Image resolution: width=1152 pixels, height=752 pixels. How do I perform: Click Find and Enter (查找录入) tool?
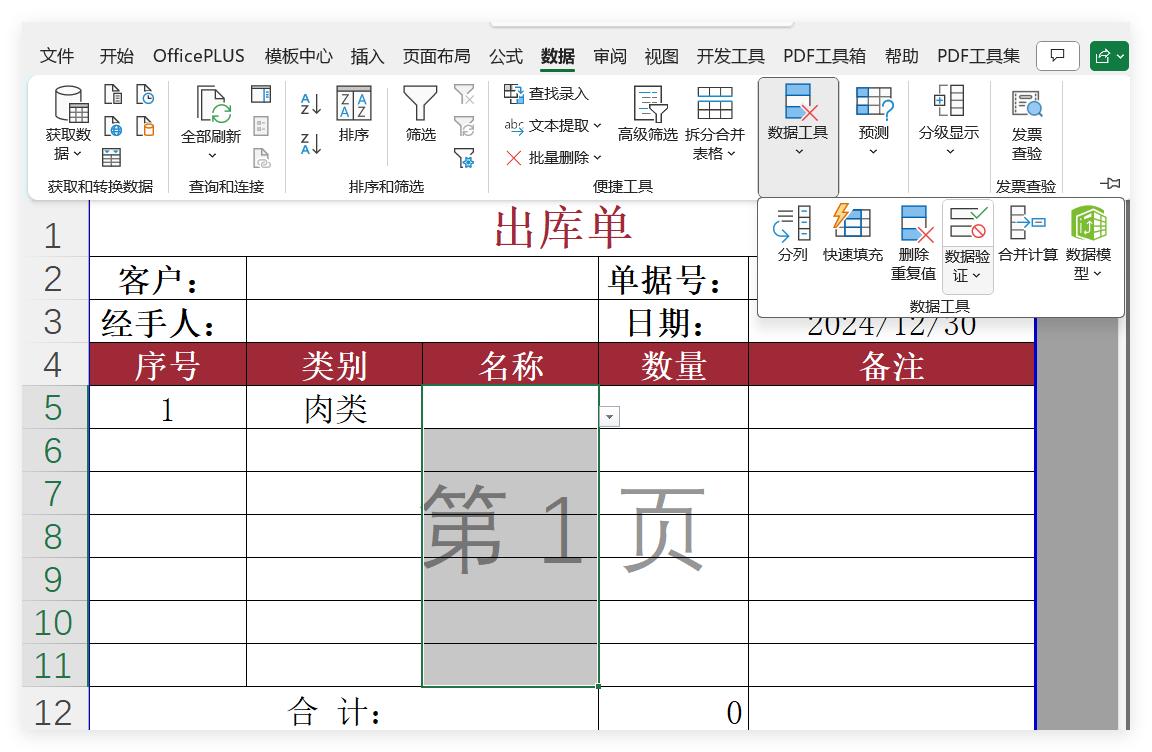[x=546, y=93]
